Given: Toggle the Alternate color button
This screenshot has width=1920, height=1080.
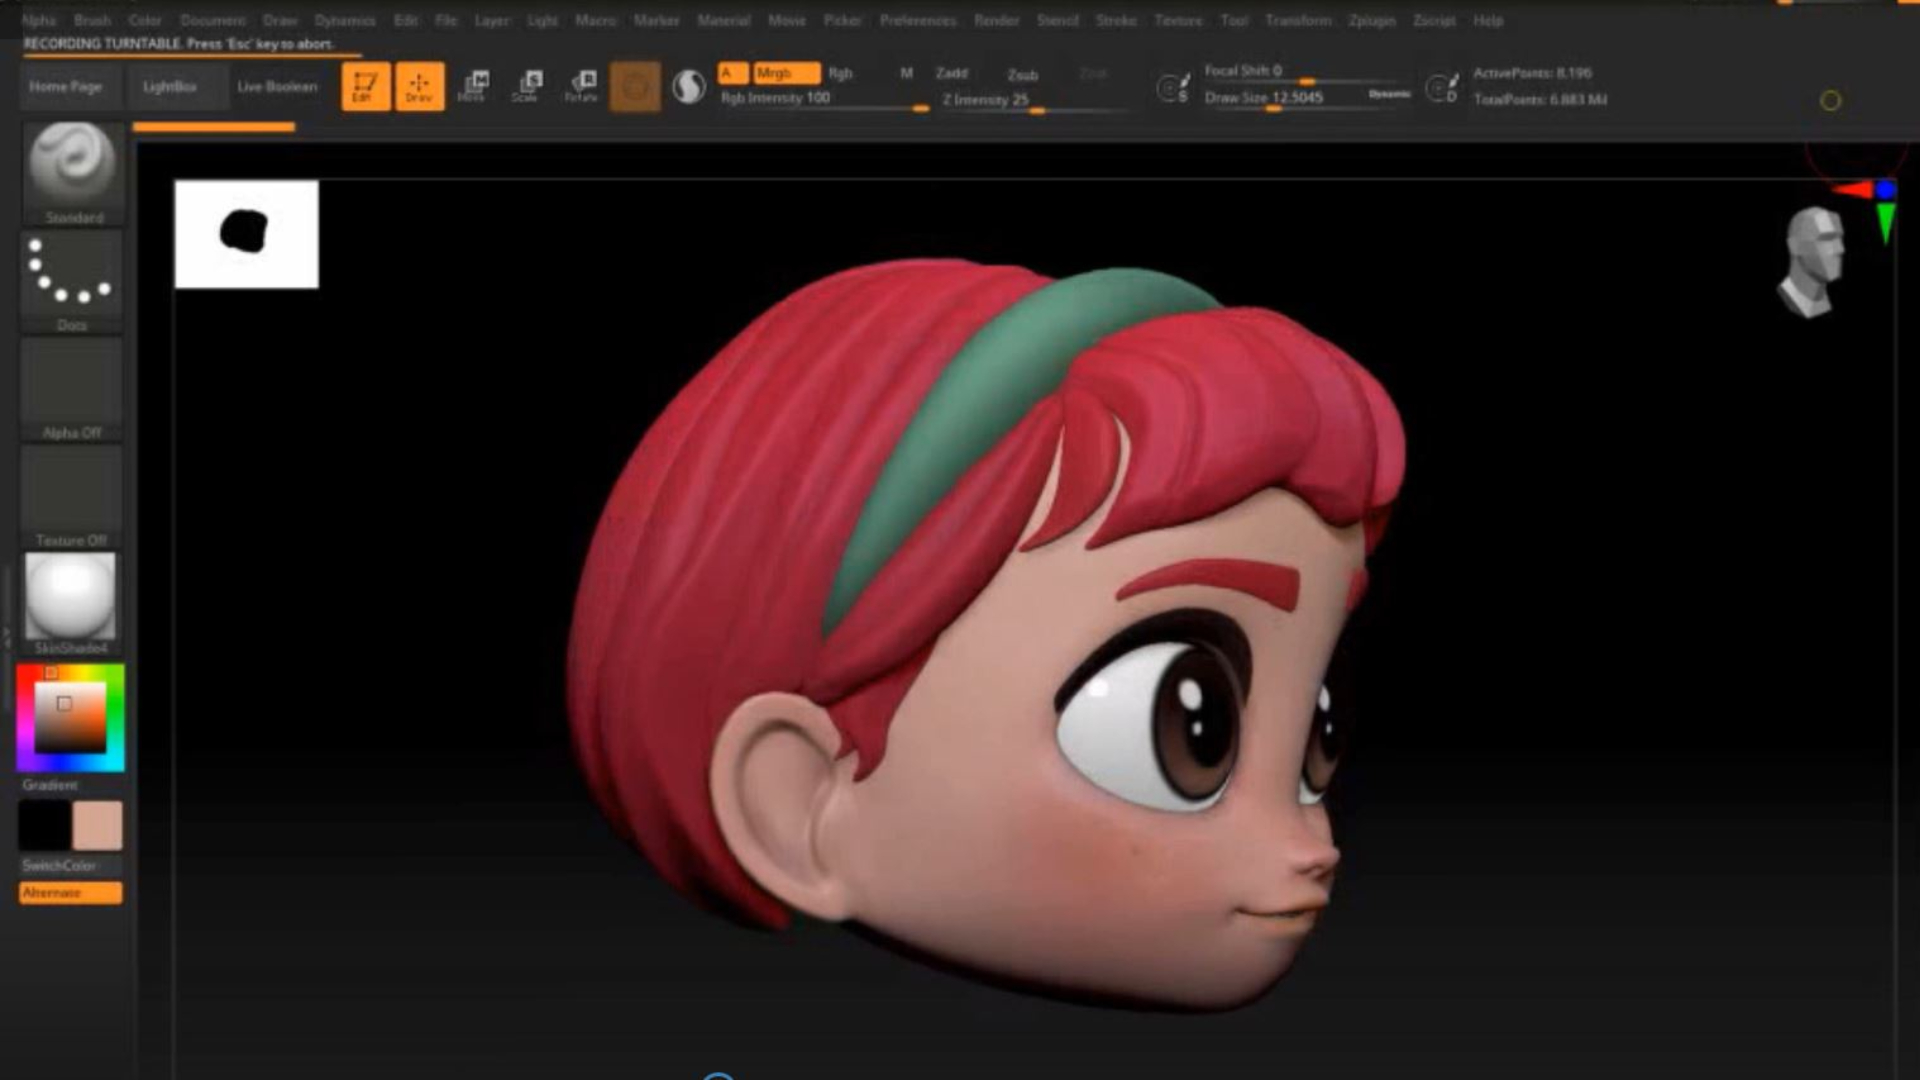Looking at the screenshot, I should [70, 892].
